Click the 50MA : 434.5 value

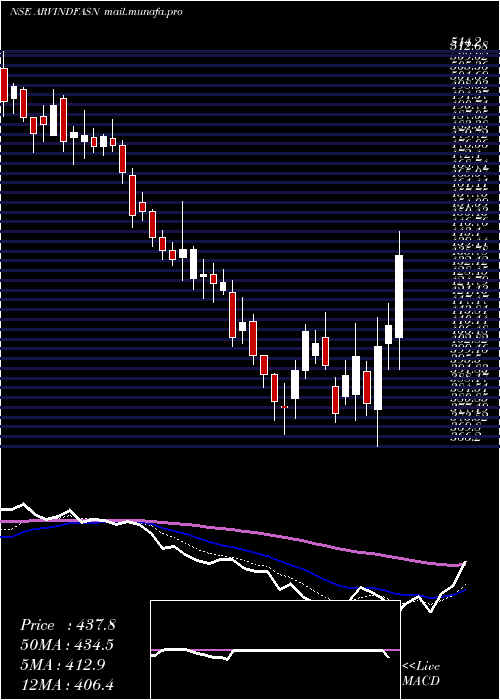(67, 645)
